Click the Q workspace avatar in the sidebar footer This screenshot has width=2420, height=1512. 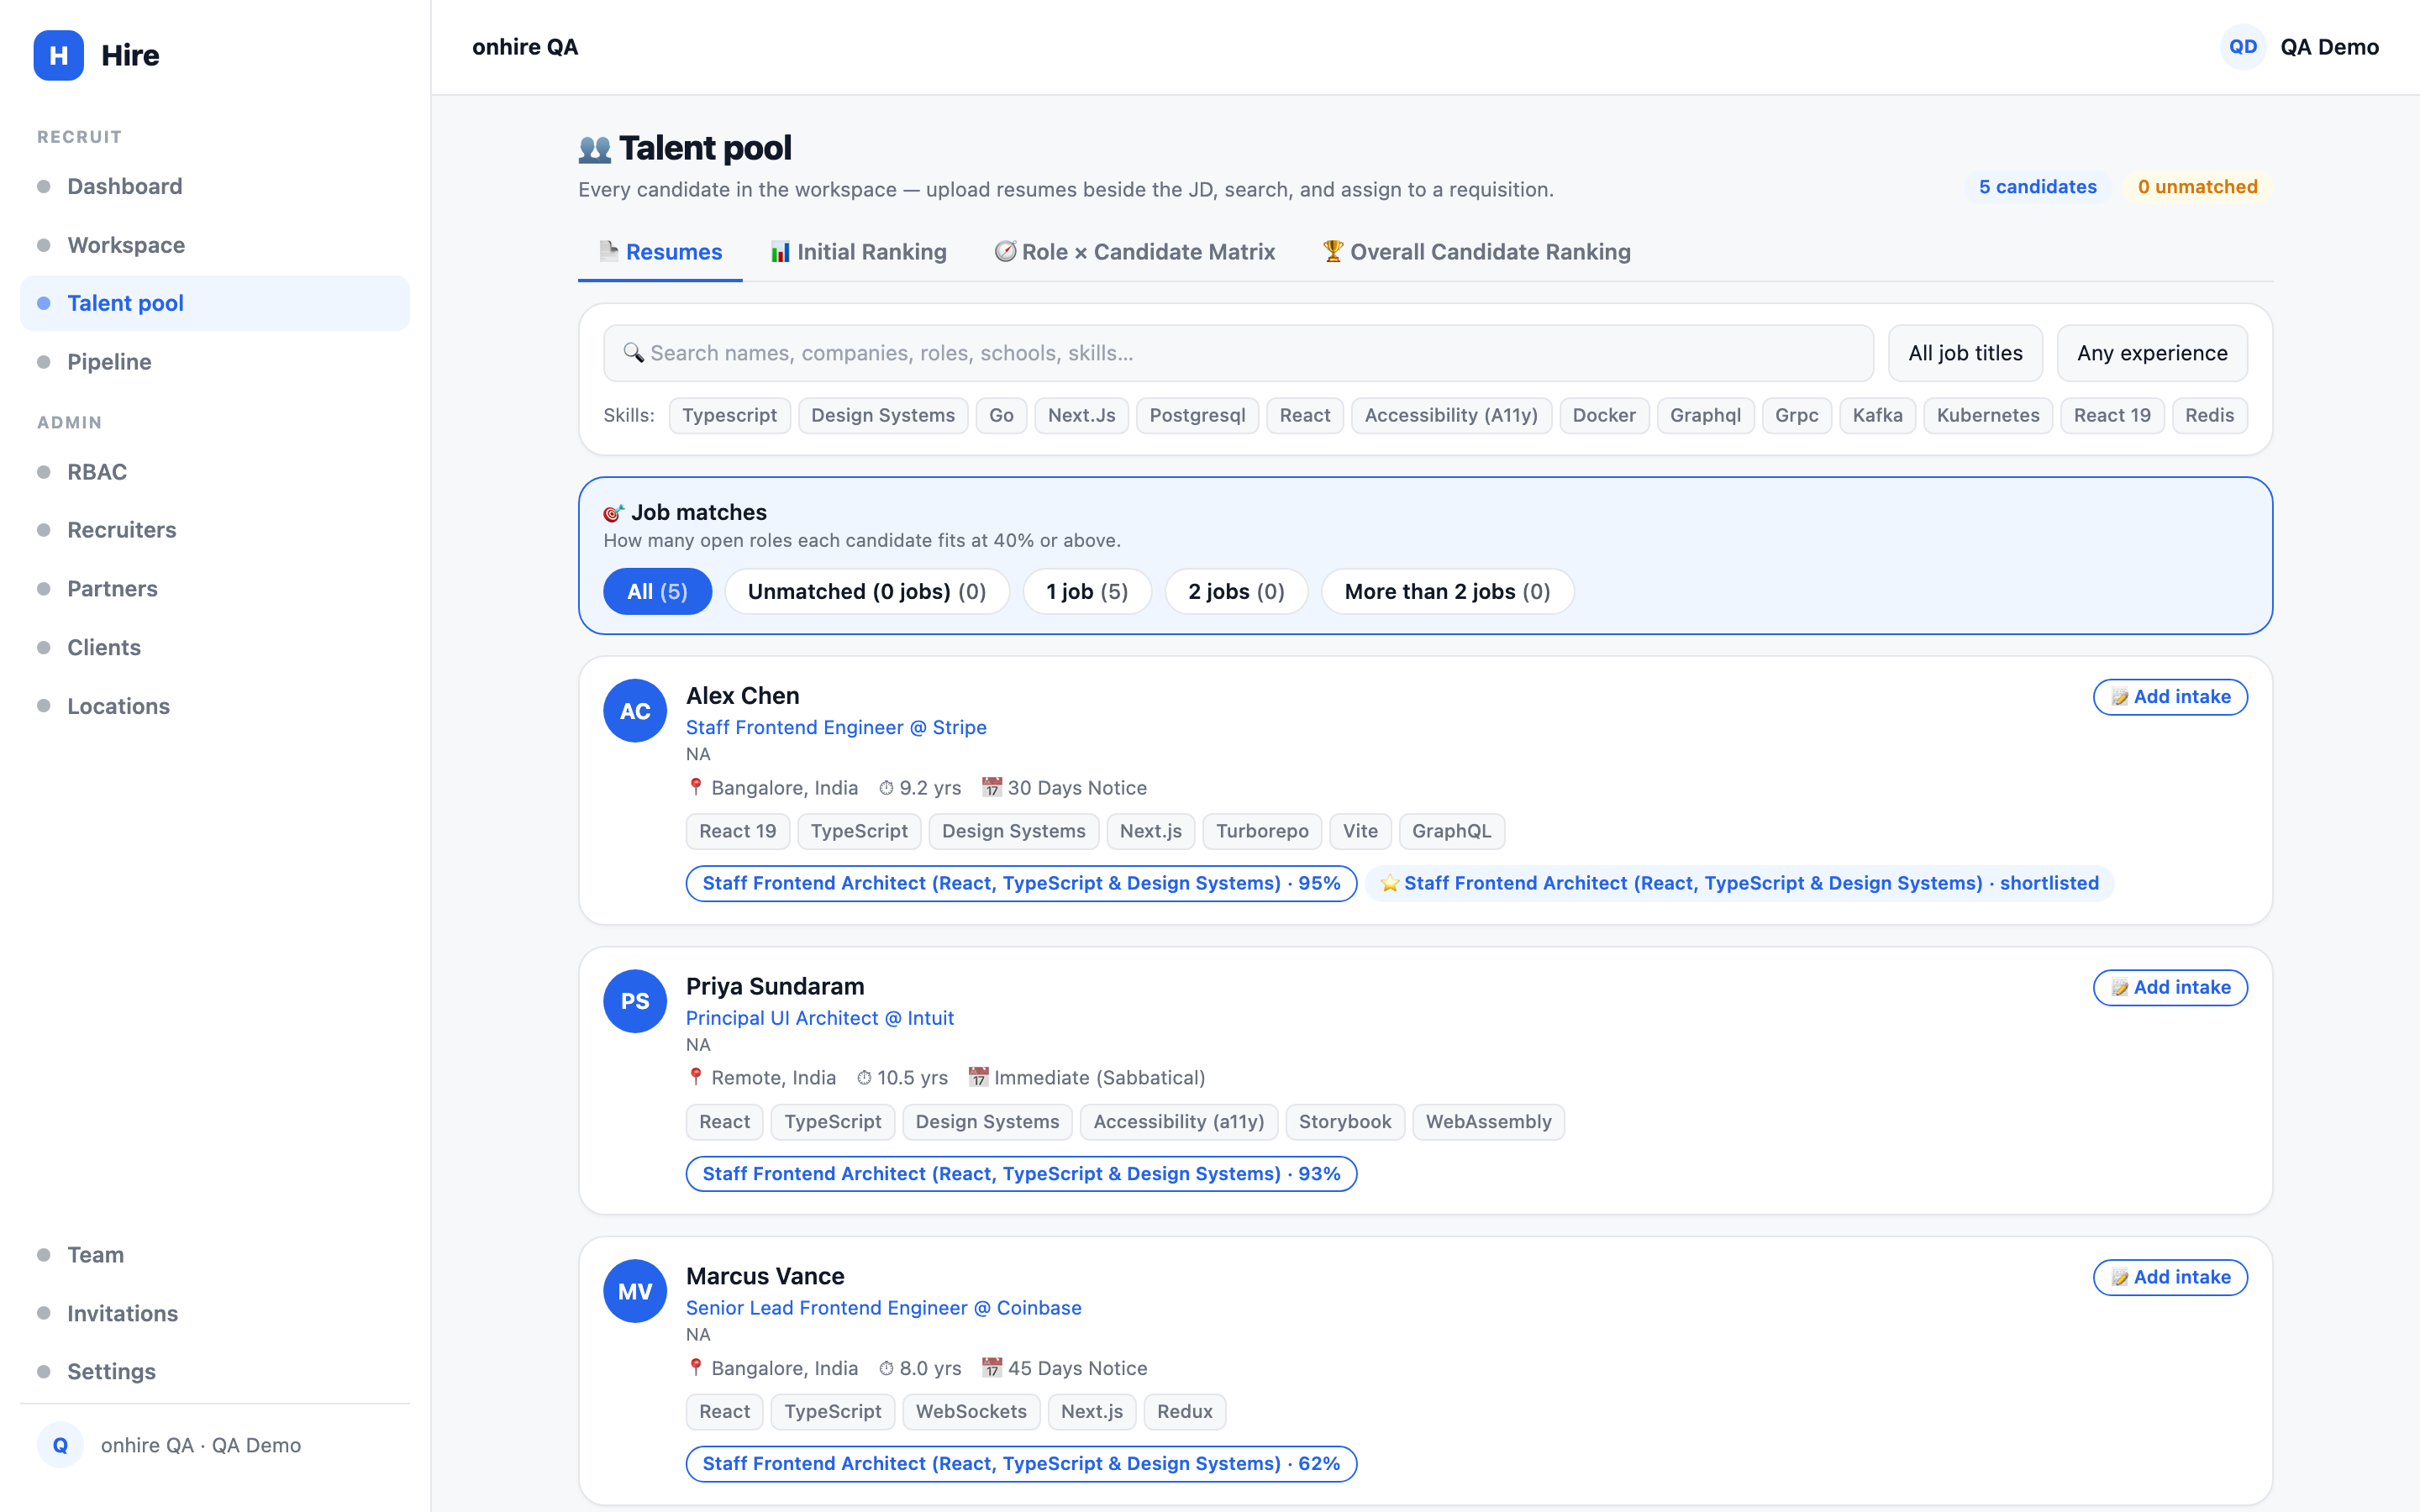60,1445
